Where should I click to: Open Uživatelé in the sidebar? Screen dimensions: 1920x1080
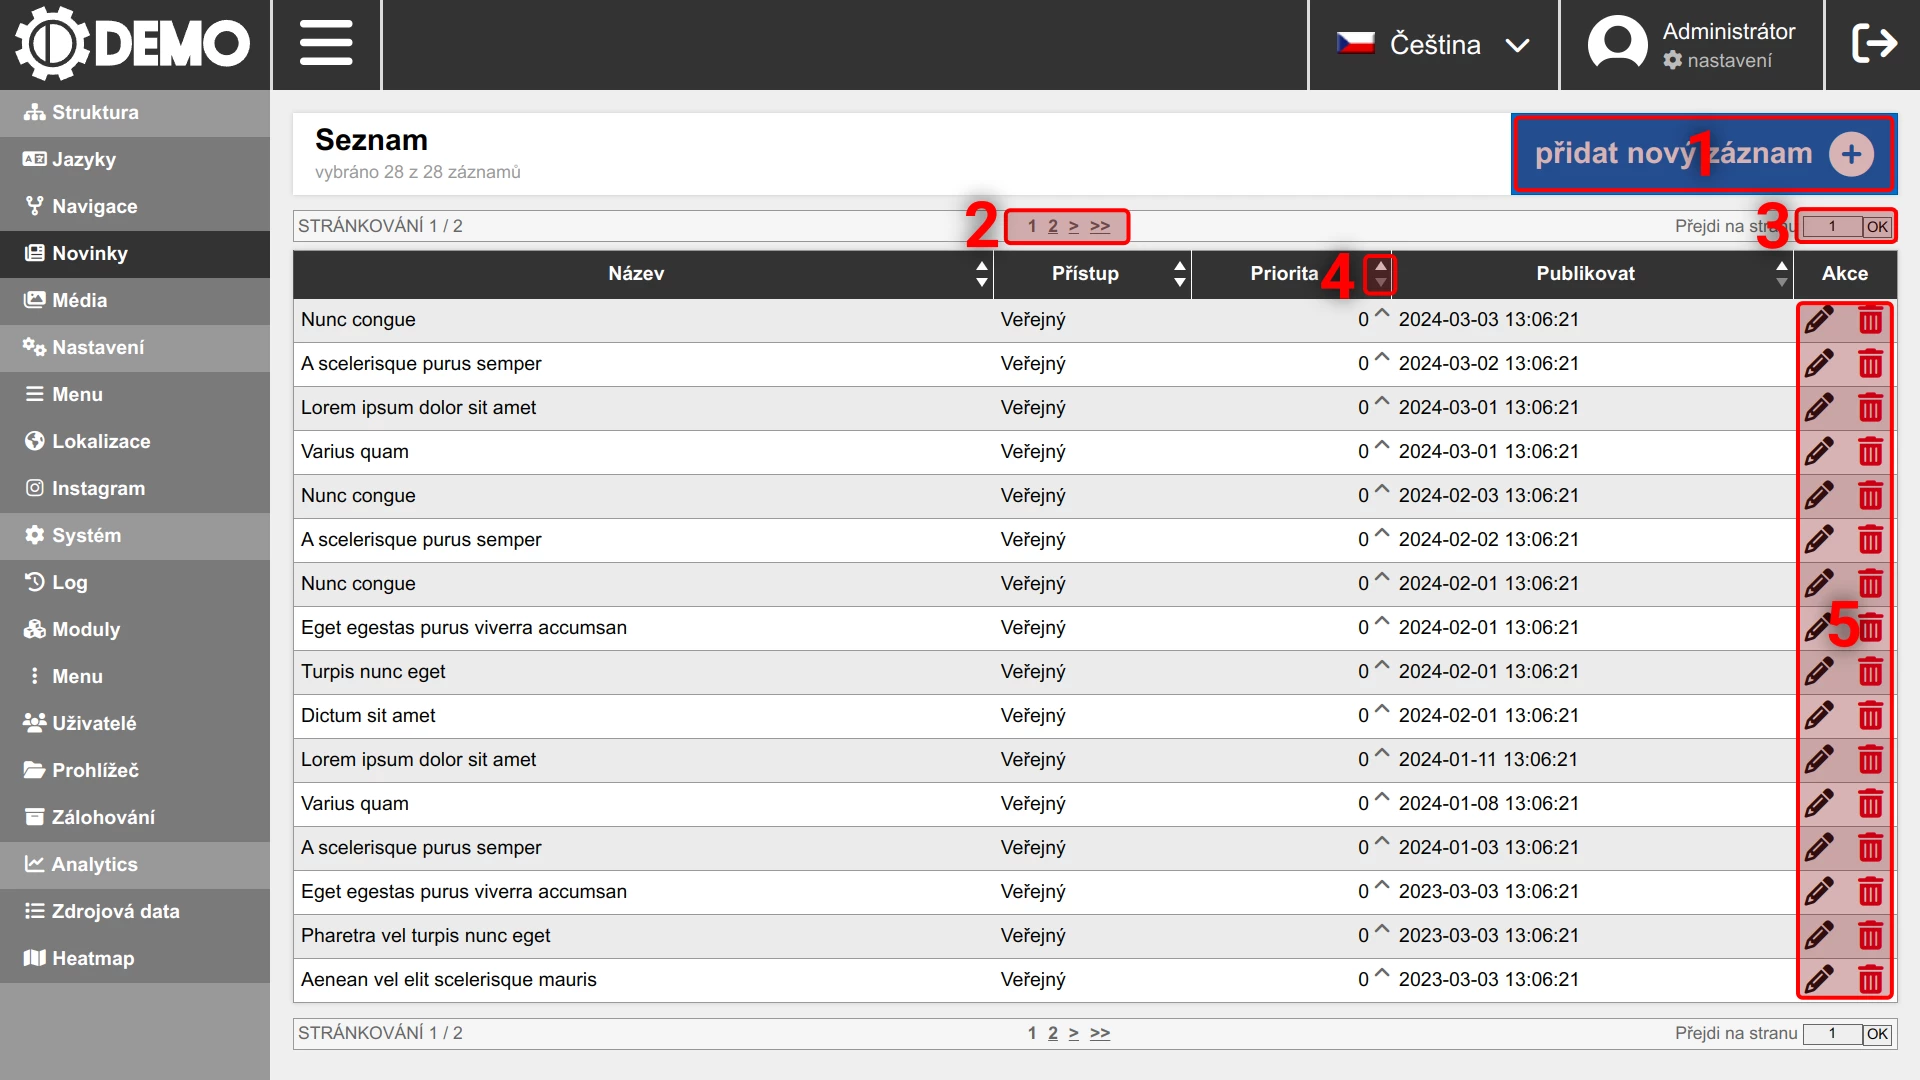click(x=93, y=723)
